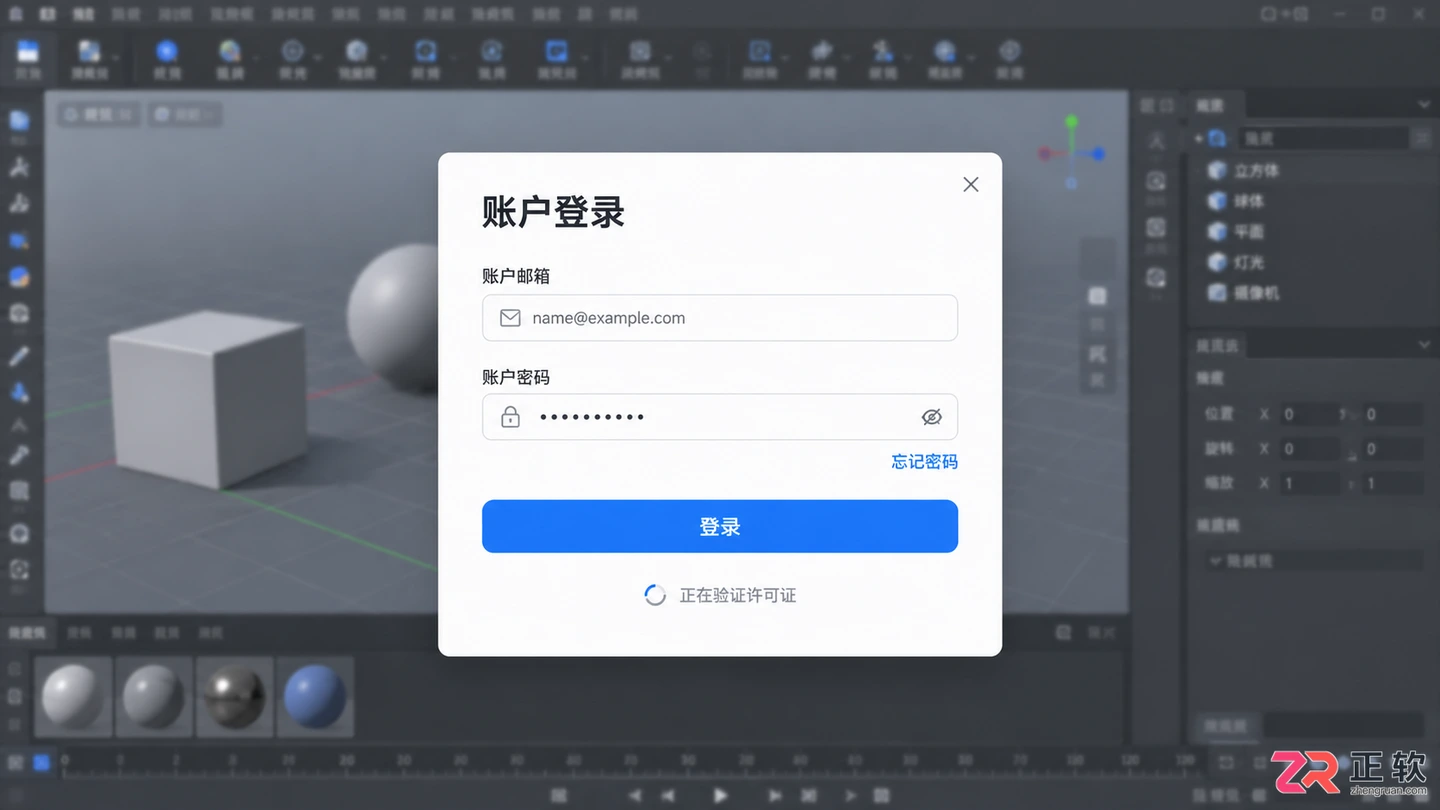Start timeline playback with the play button
The image size is (1440, 810).
pyautogui.click(x=720, y=795)
